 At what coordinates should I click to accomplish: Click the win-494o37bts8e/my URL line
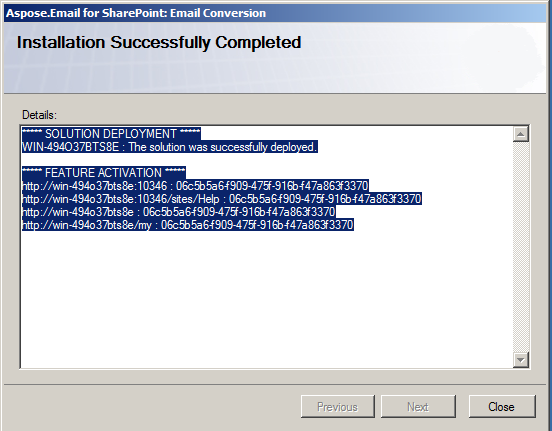[x=188, y=225]
